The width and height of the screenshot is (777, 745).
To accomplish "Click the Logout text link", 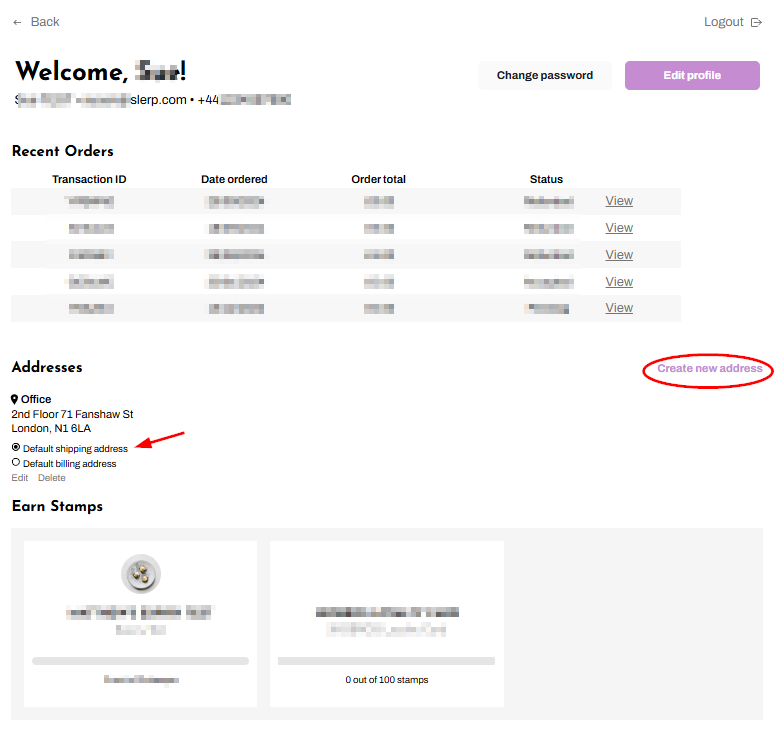I will [723, 22].
